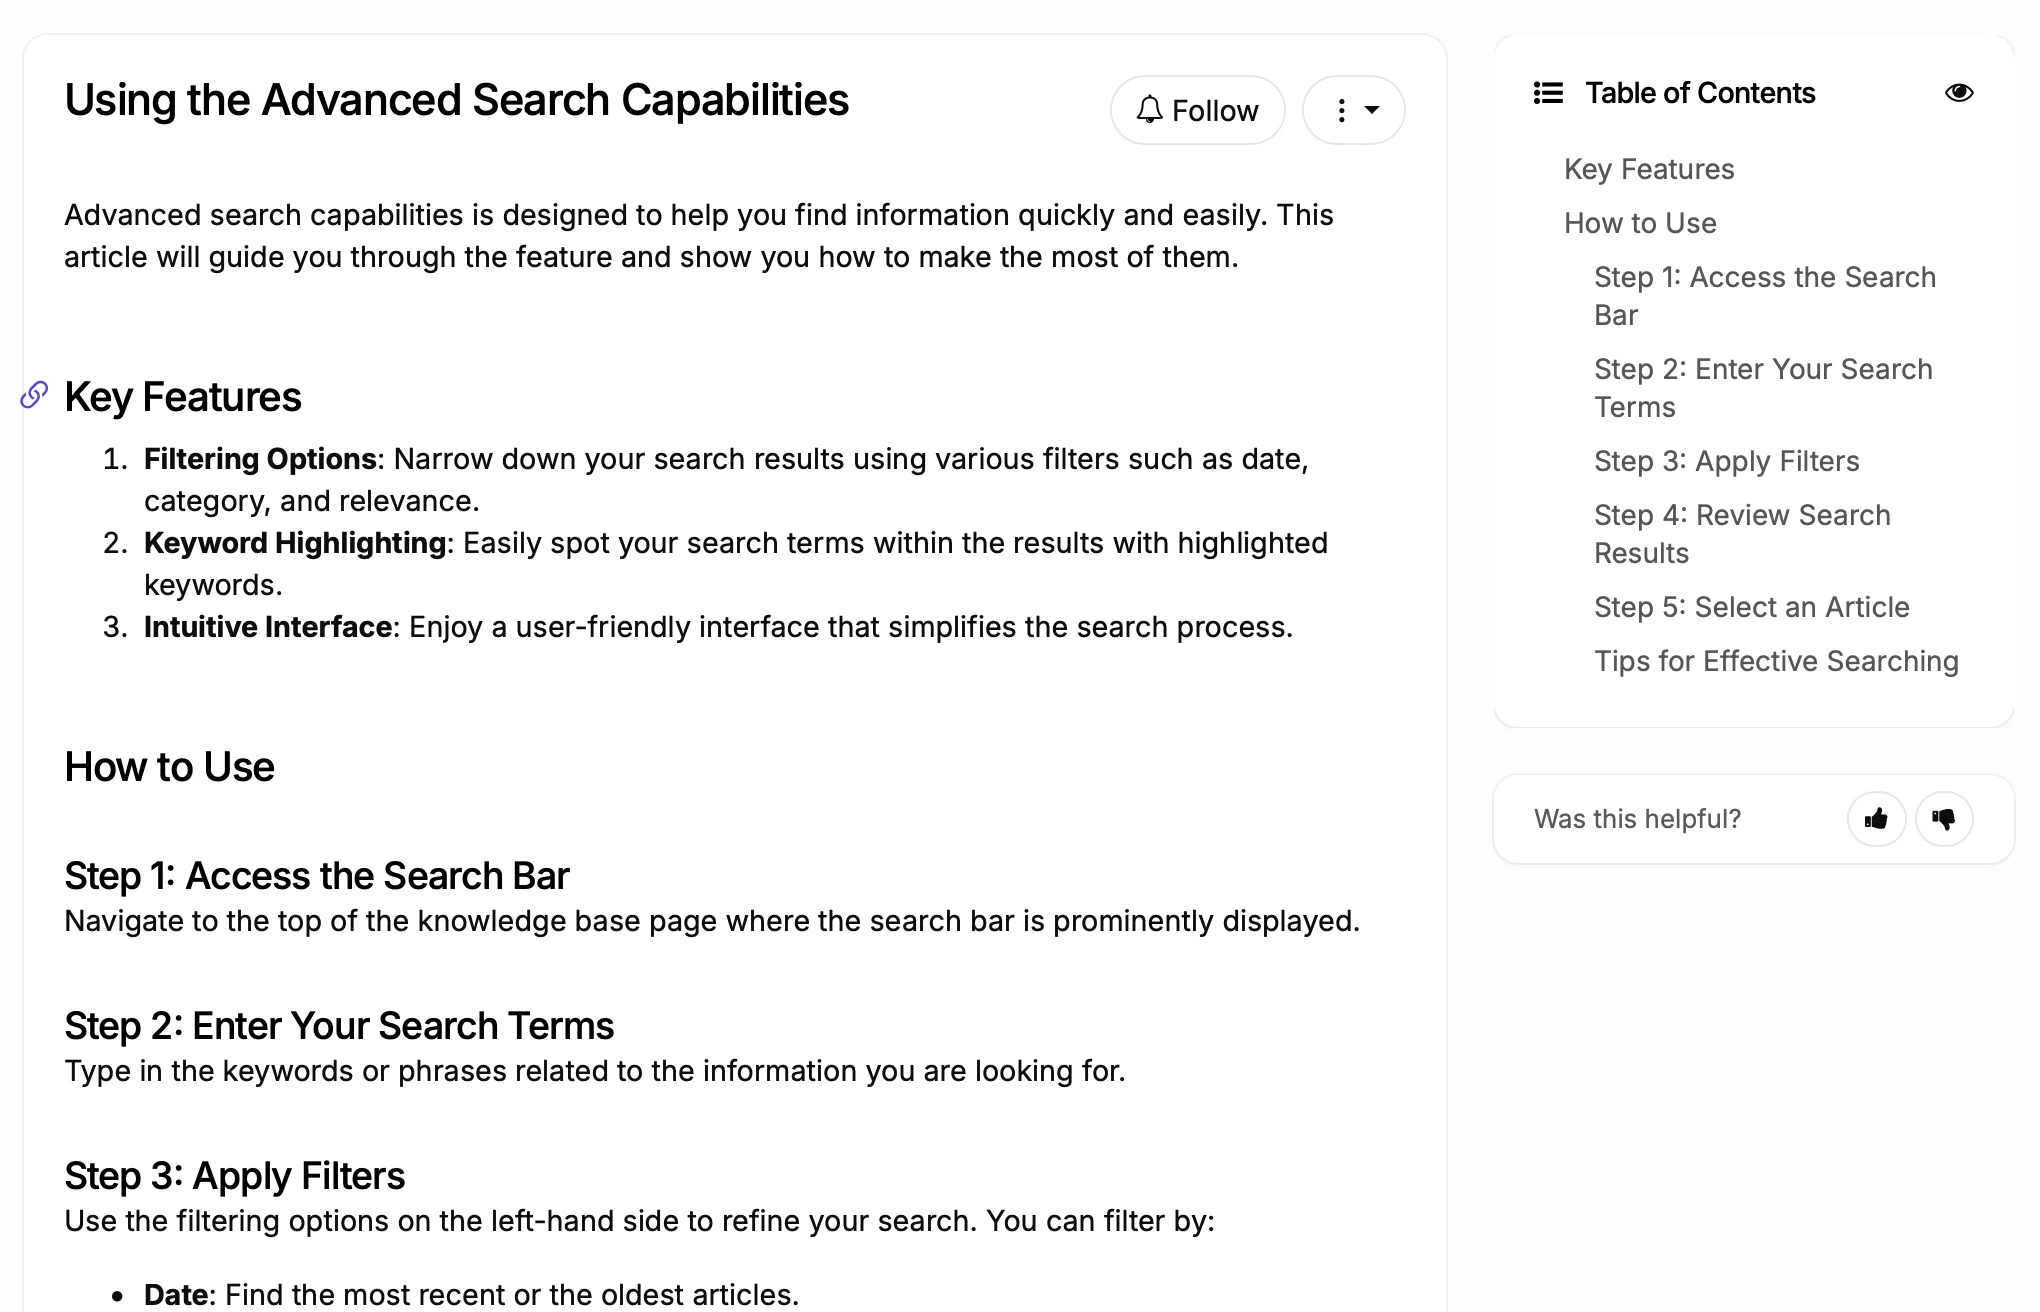Jump to Key Features in contents
The image size is (2040, 1312).
(1648, 169)
